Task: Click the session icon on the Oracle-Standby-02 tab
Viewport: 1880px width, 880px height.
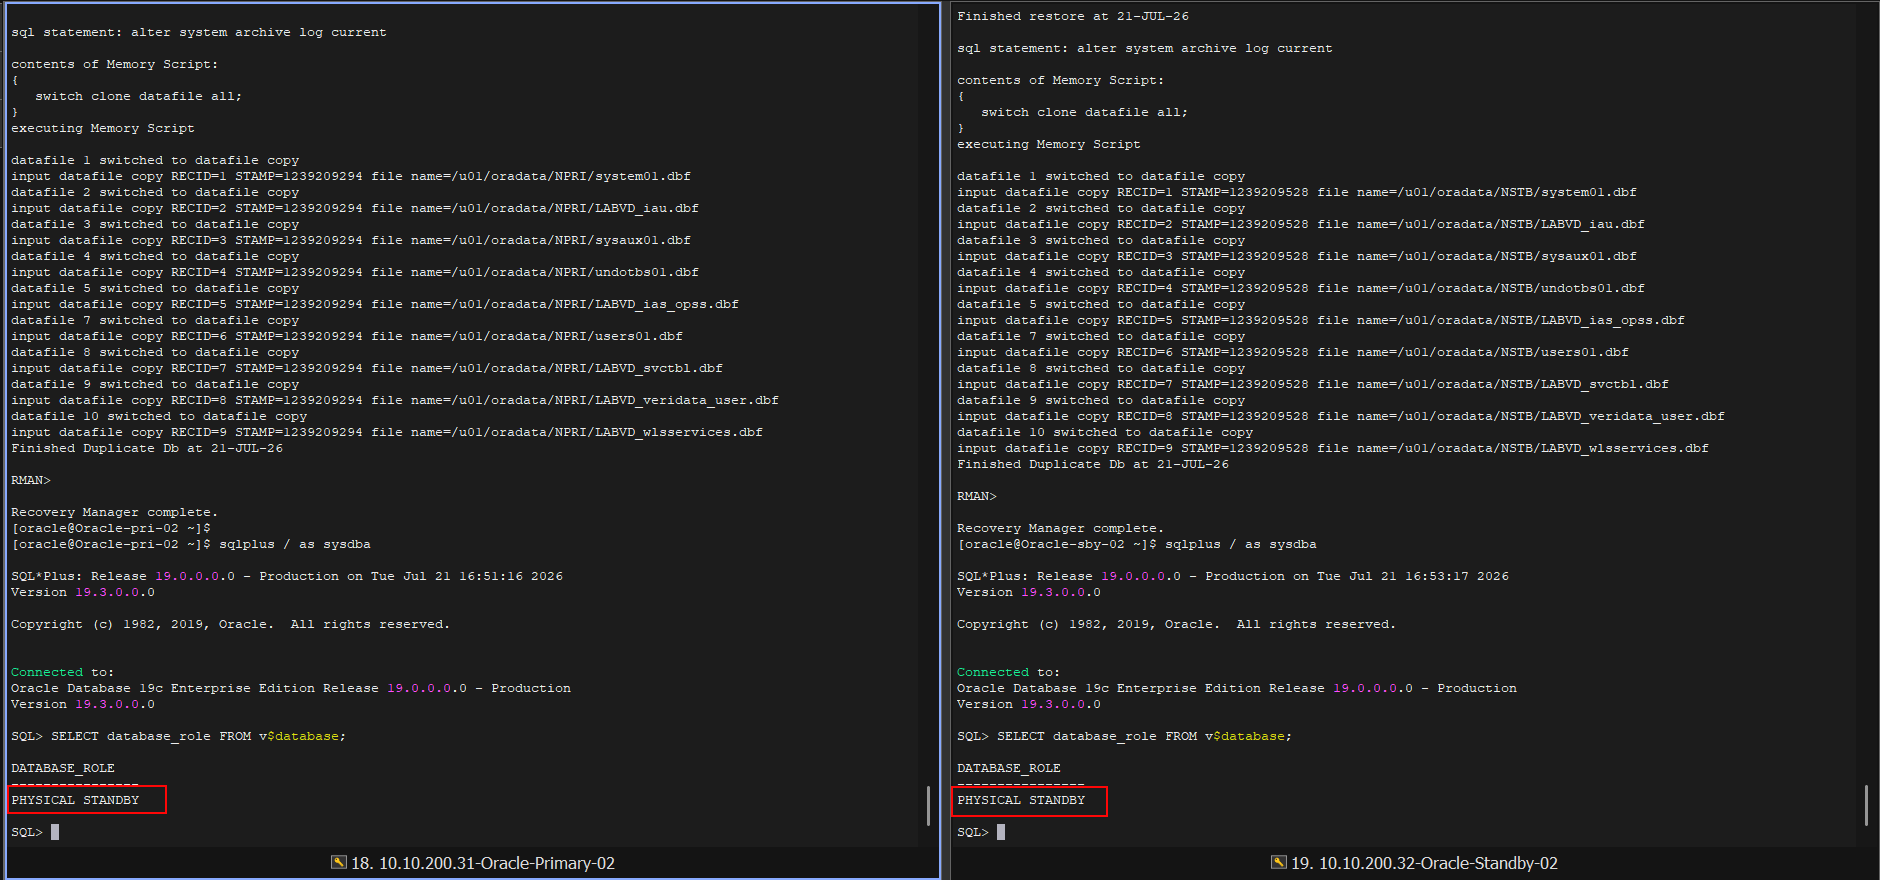Action: pyautogui.click(x=1279, y=862)
